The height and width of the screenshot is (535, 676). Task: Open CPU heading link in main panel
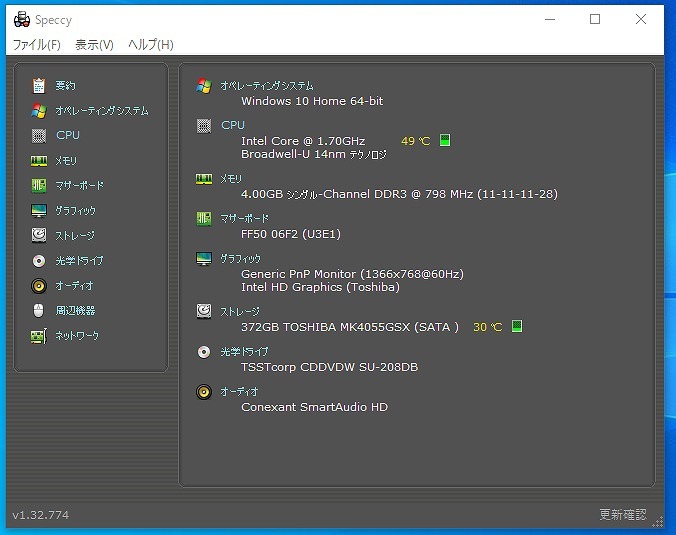233,125
